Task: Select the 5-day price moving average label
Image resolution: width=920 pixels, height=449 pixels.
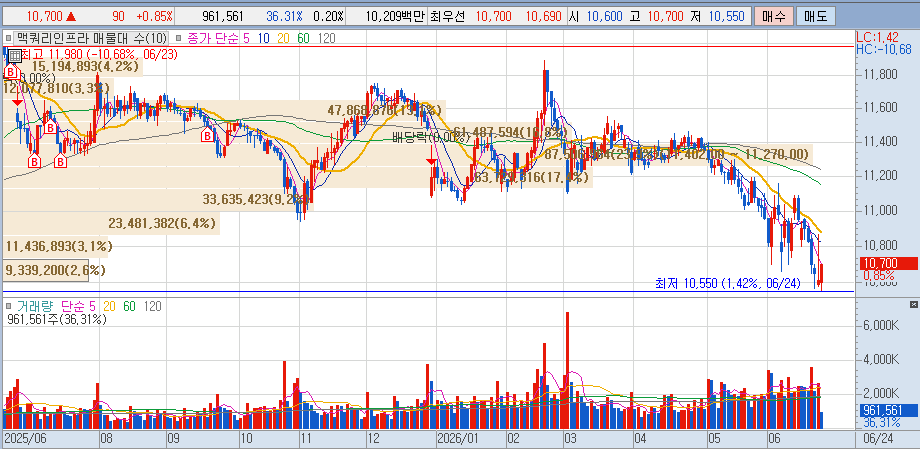Action: 246,39
